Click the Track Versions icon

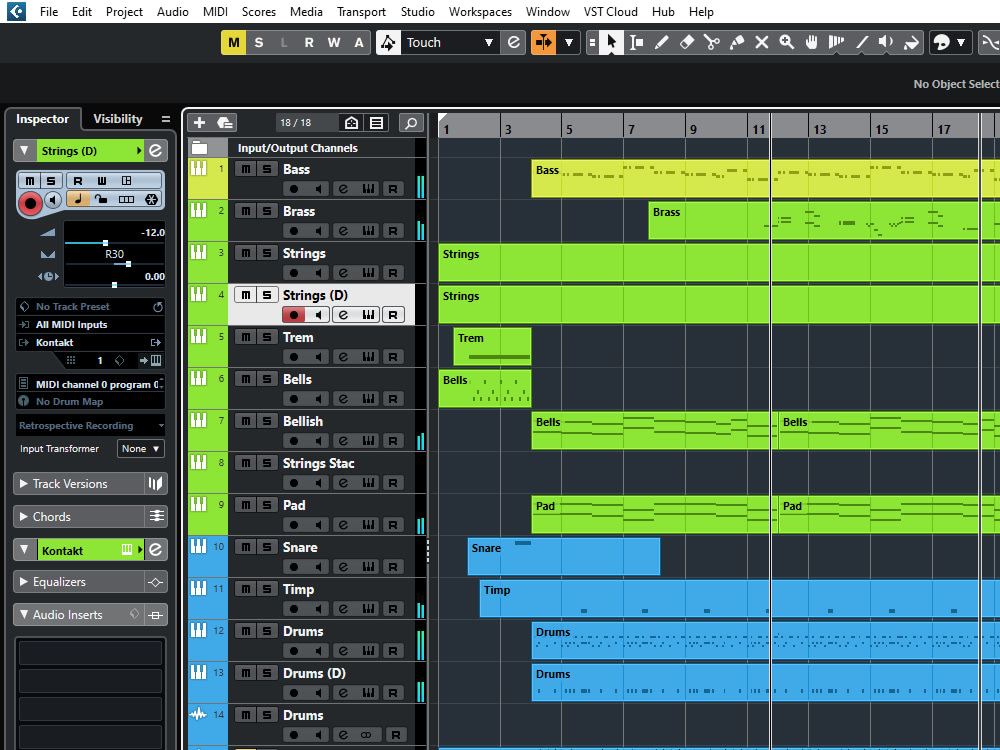pyautogui.click(x=156, y=483)
